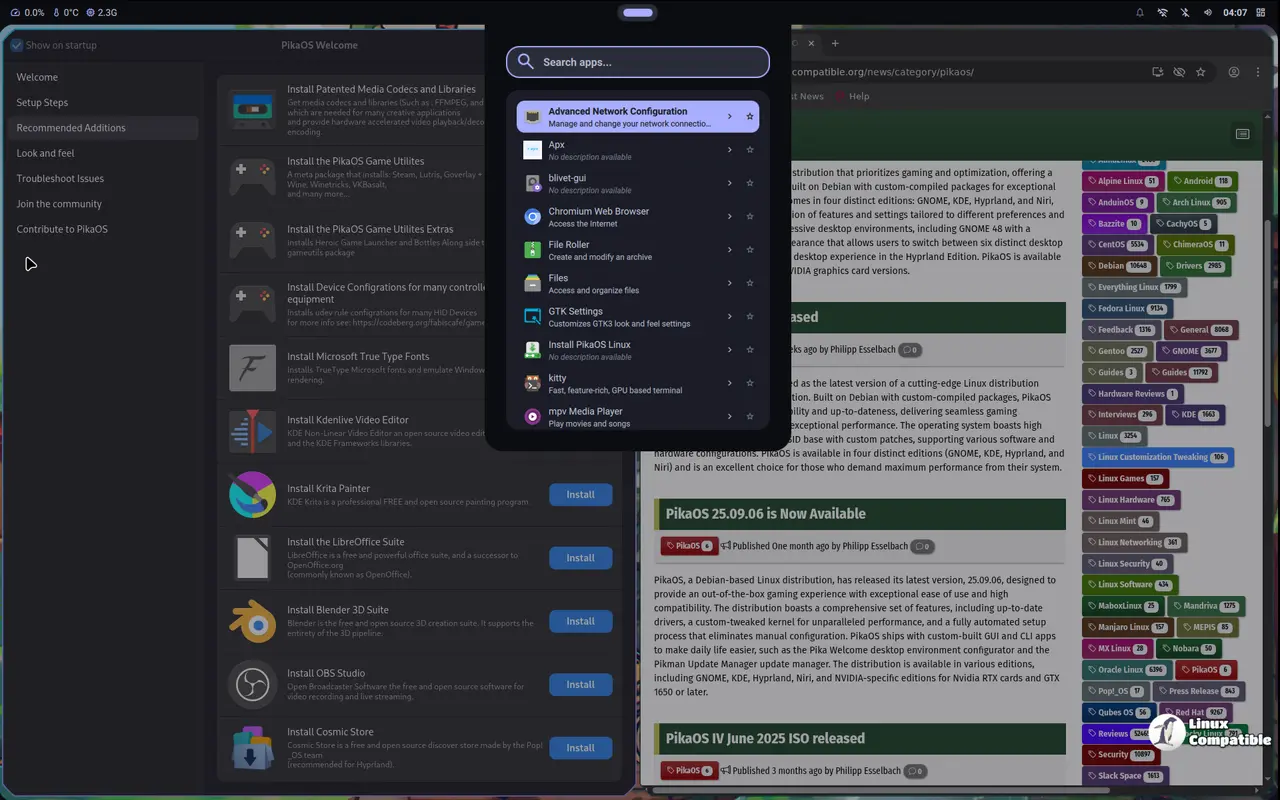Open the browser's three-dot menu
Screen dimensions: 1280x800
[1258, 71]
